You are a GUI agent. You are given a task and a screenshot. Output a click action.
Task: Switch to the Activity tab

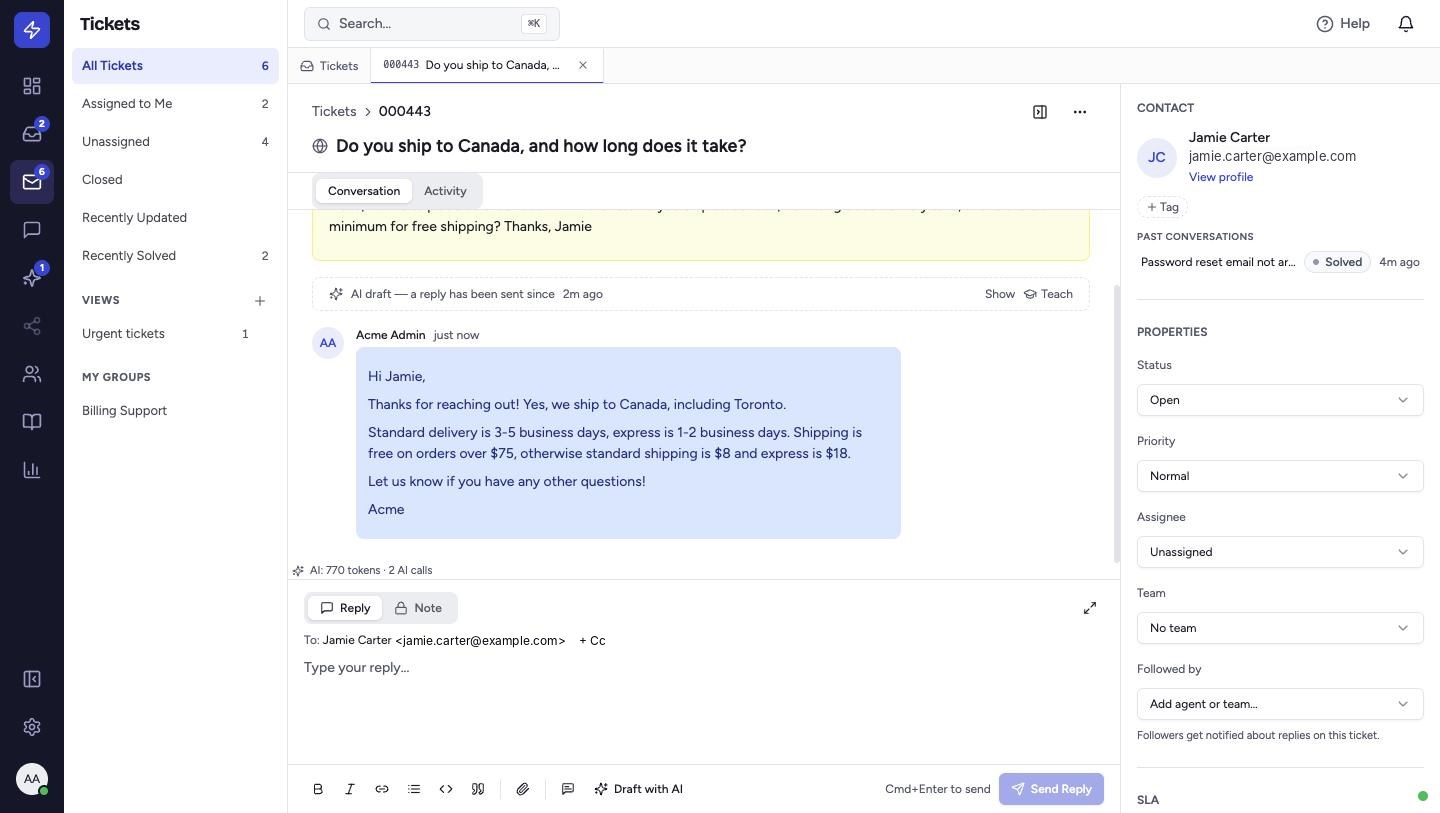coord(445,191)
